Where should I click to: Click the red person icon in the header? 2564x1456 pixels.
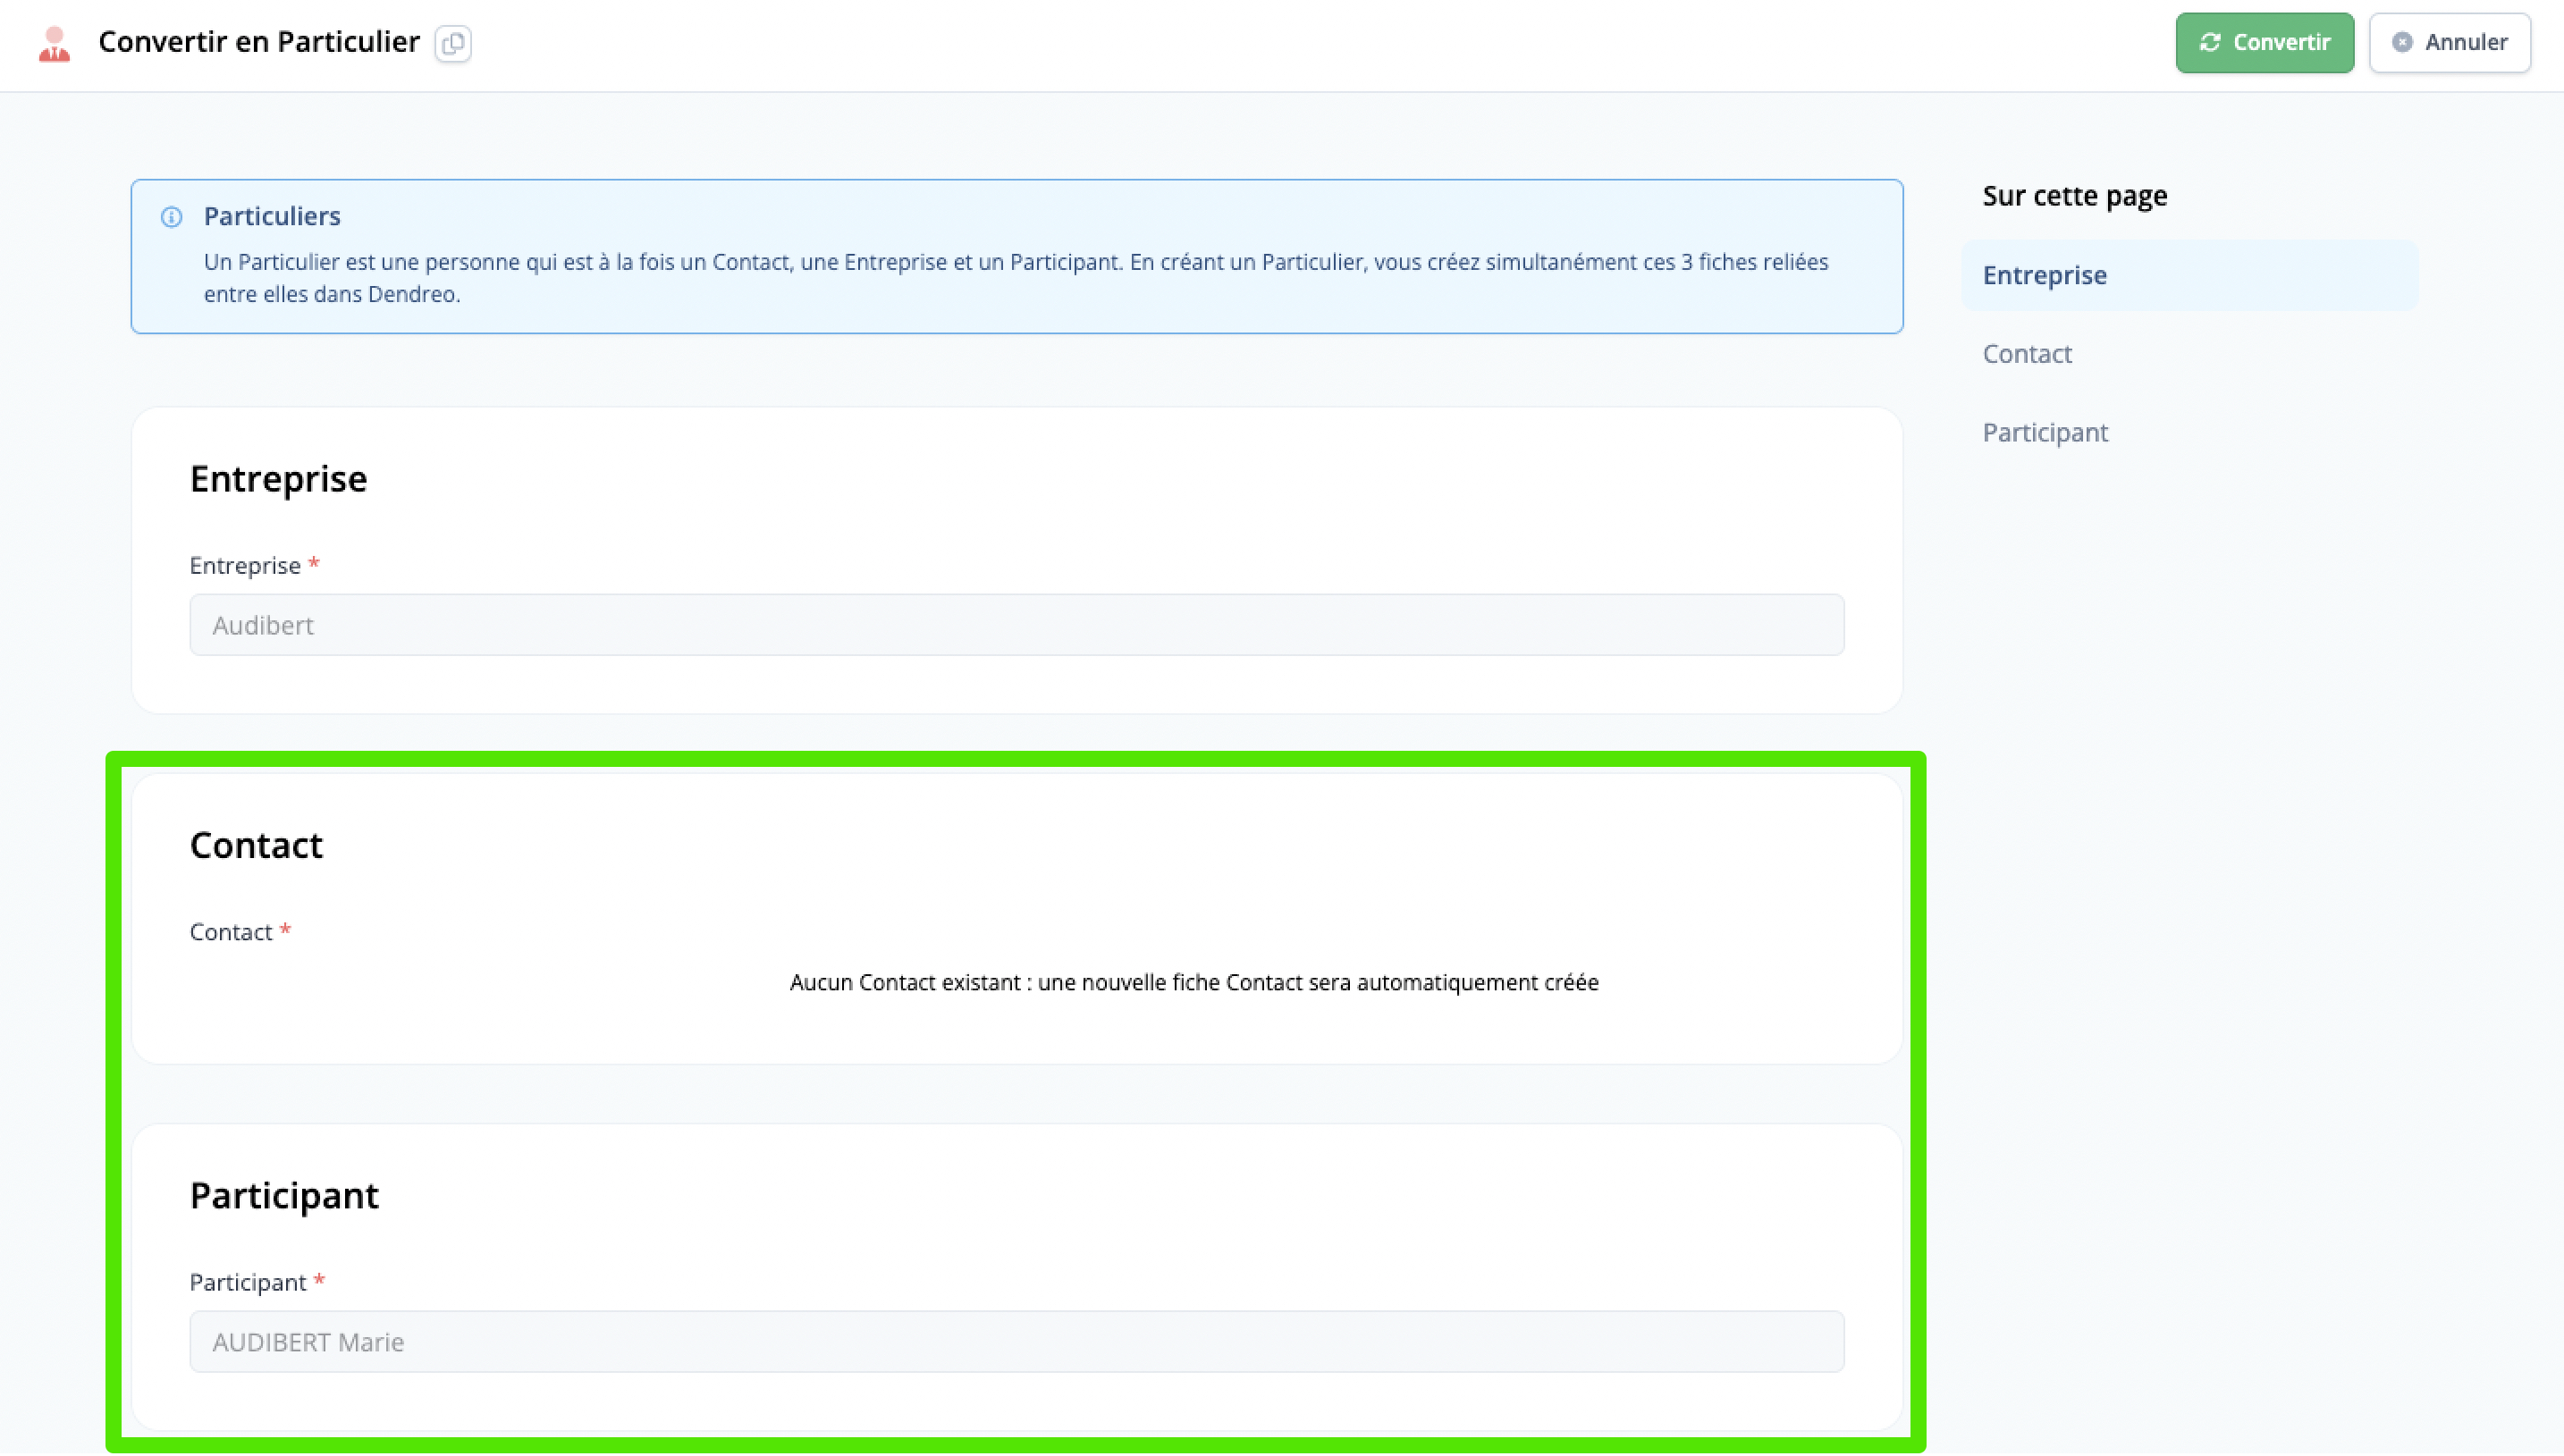(54, 43)
